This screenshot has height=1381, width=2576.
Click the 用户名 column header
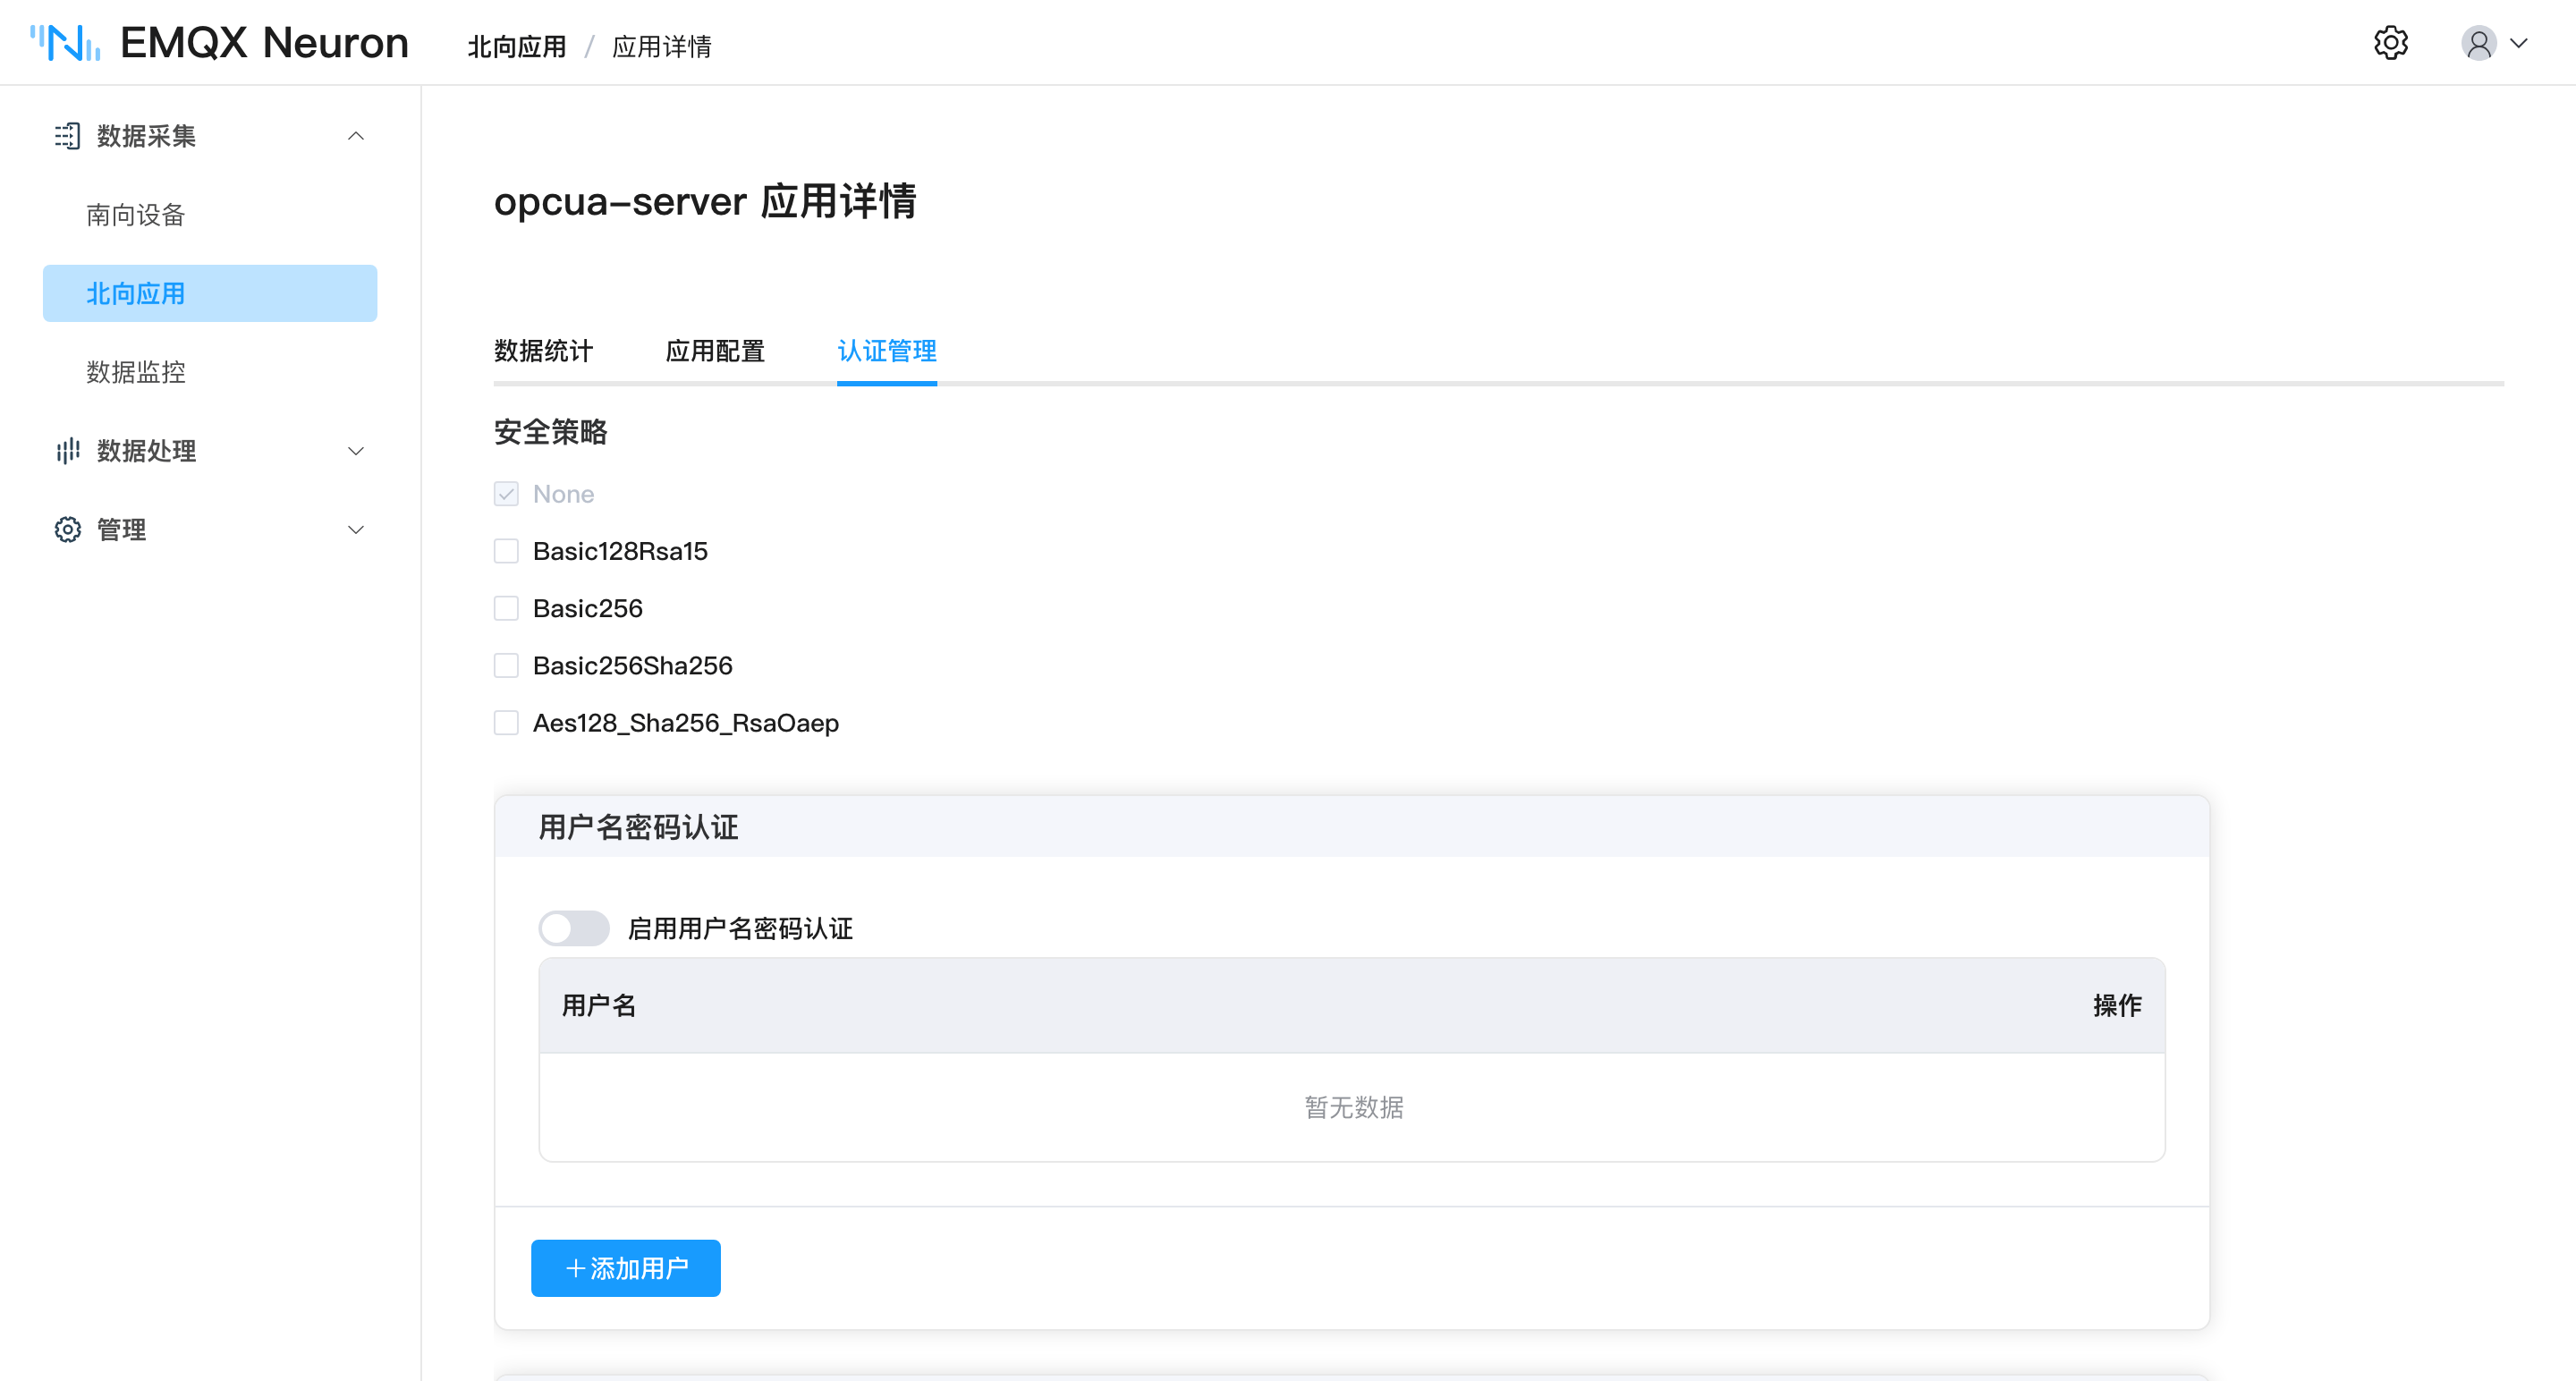click(x=599, y=1005)
